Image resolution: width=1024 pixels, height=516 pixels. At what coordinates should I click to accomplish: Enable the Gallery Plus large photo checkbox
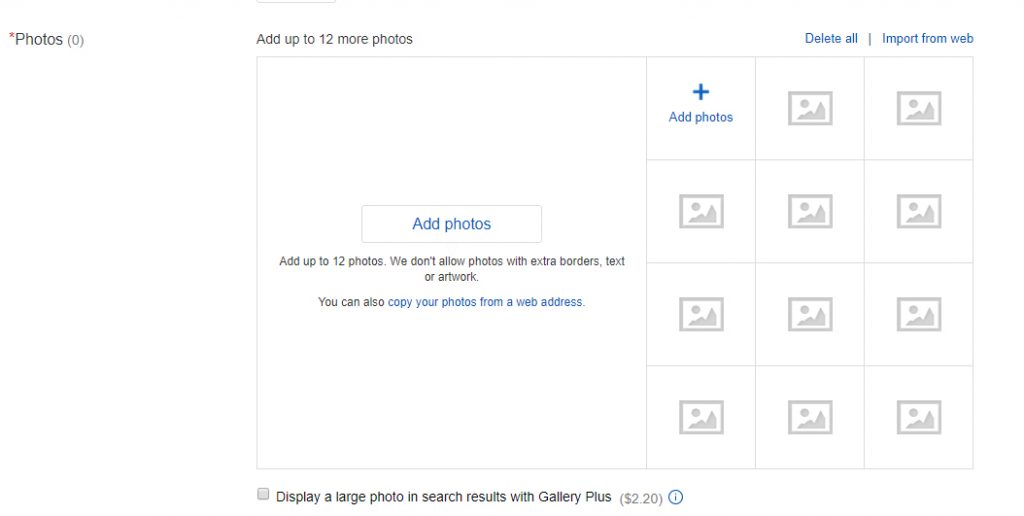(263, 494)
